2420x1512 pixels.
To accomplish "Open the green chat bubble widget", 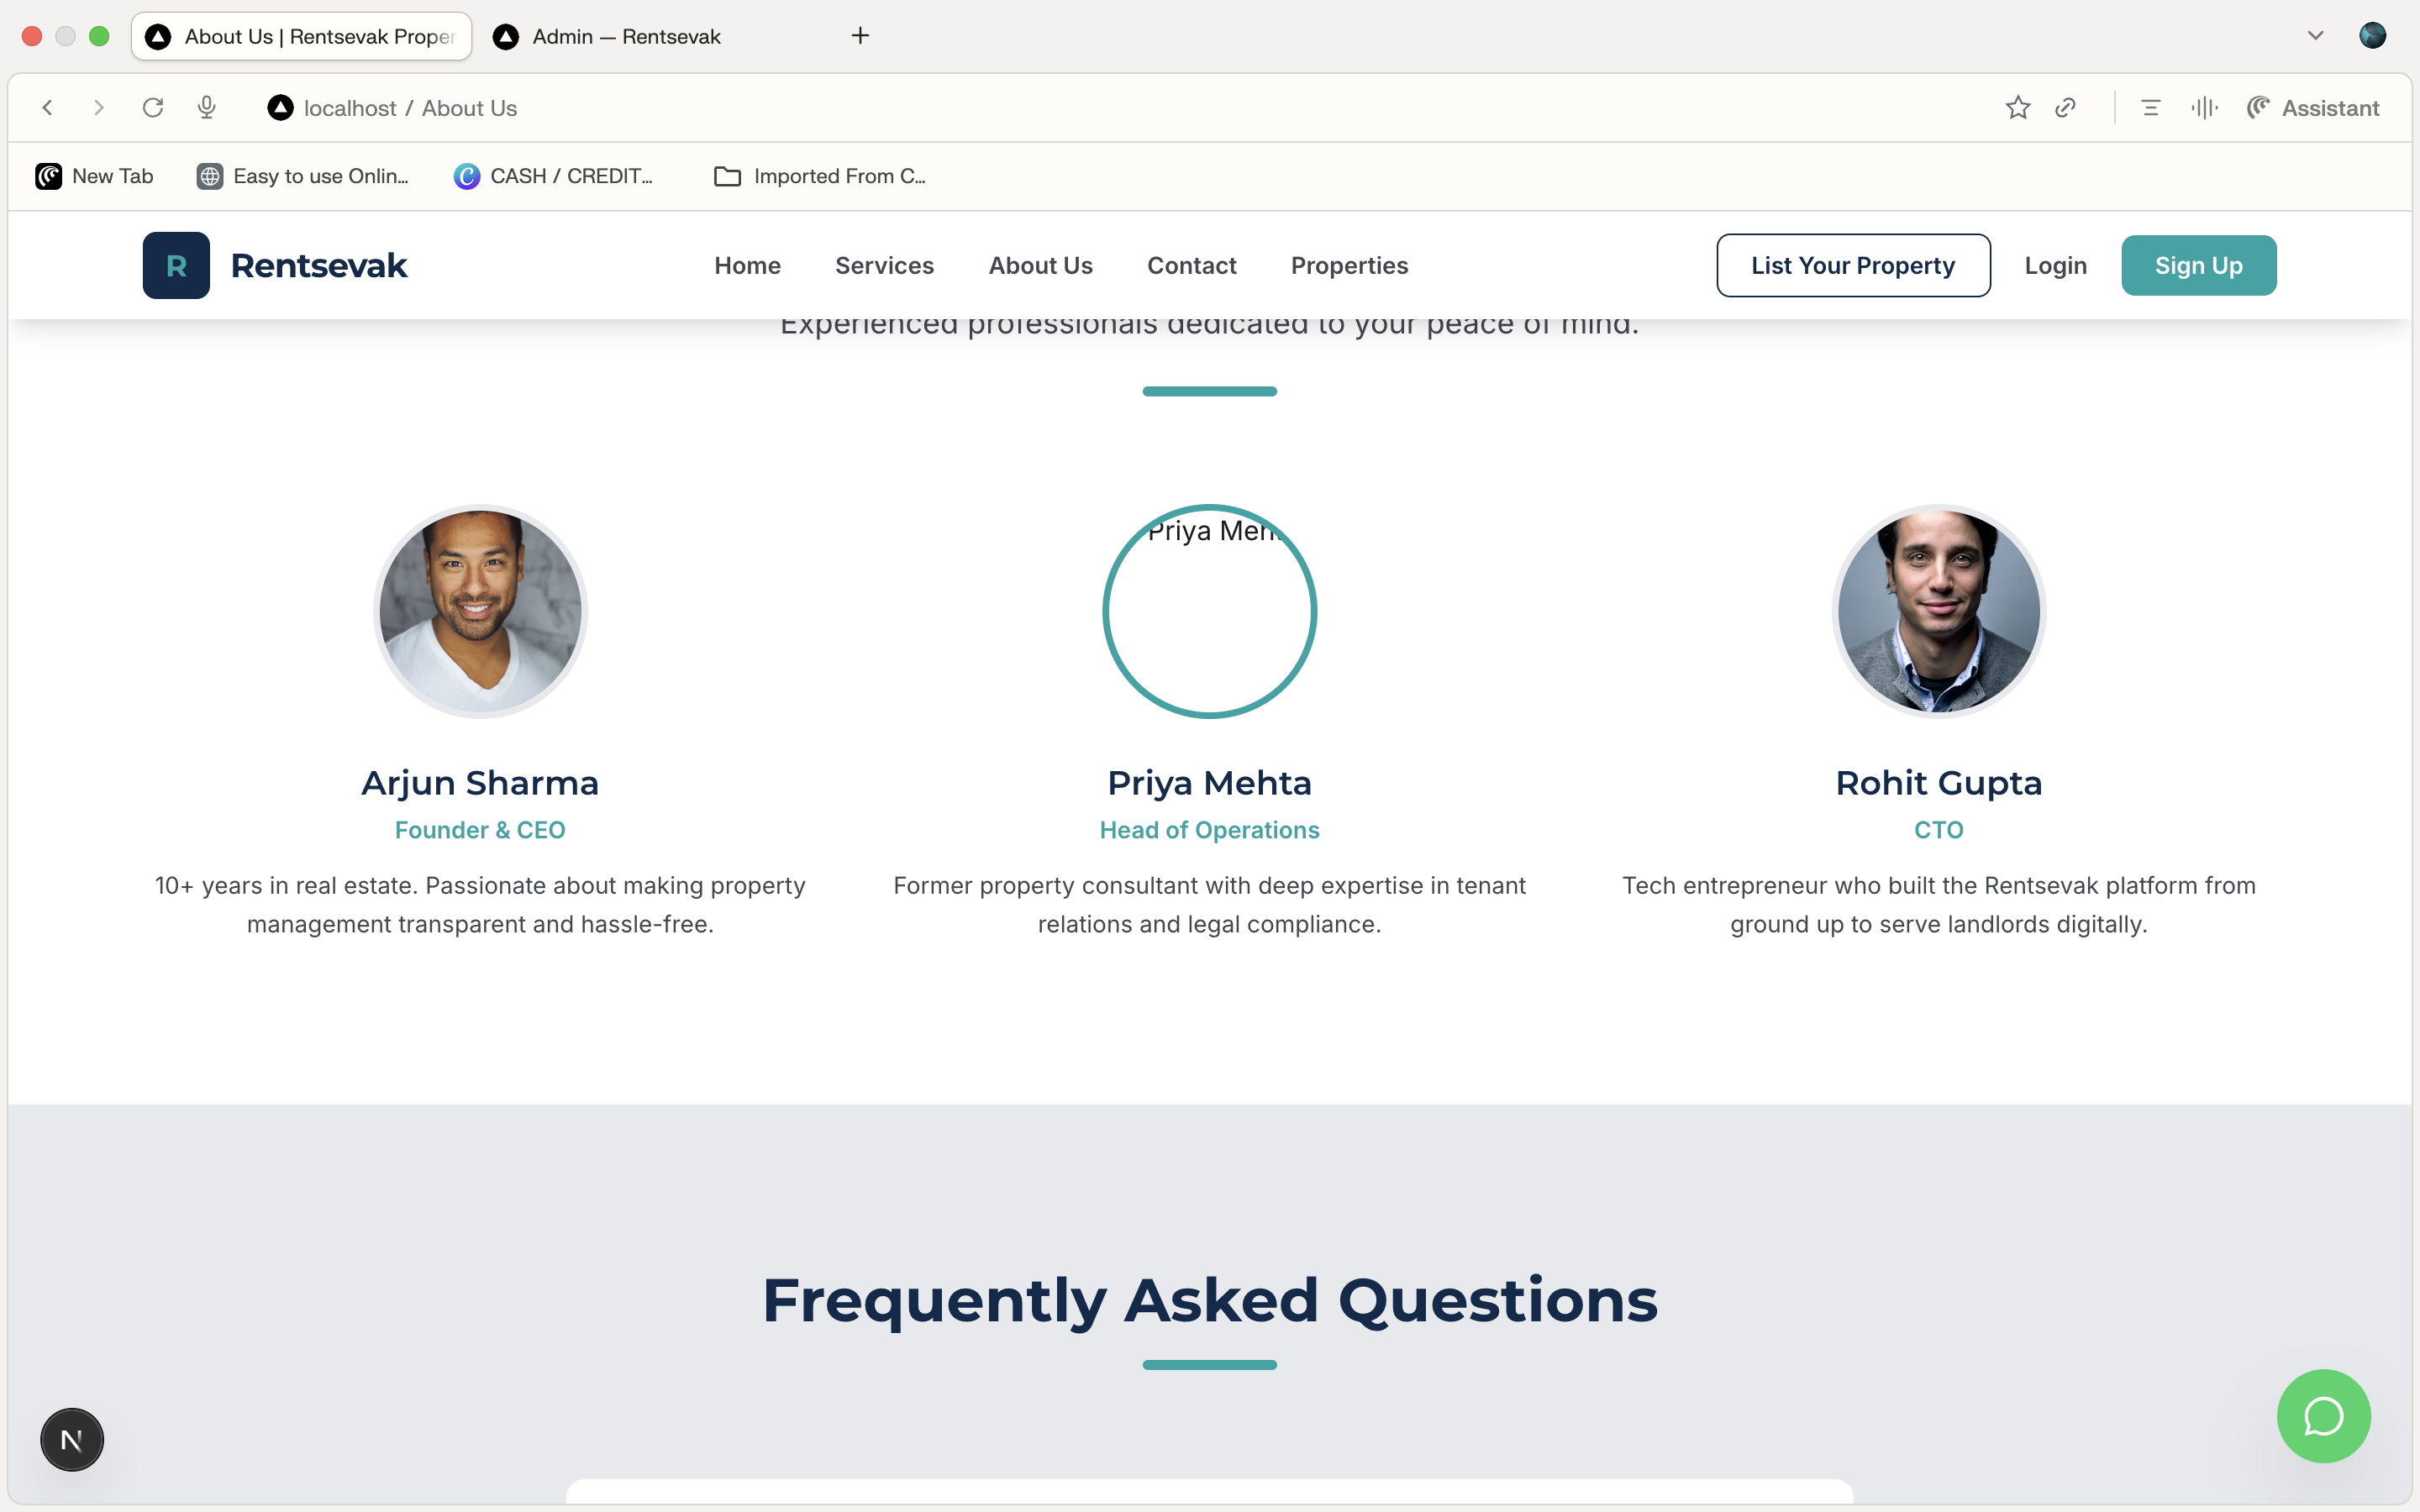I will point(2323,1415).
